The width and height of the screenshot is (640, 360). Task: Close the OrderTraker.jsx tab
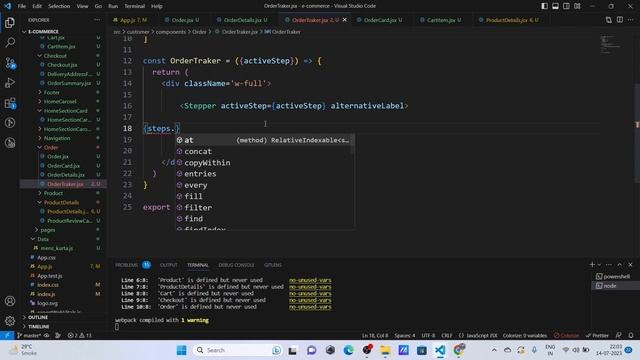(x=344, y=20)
